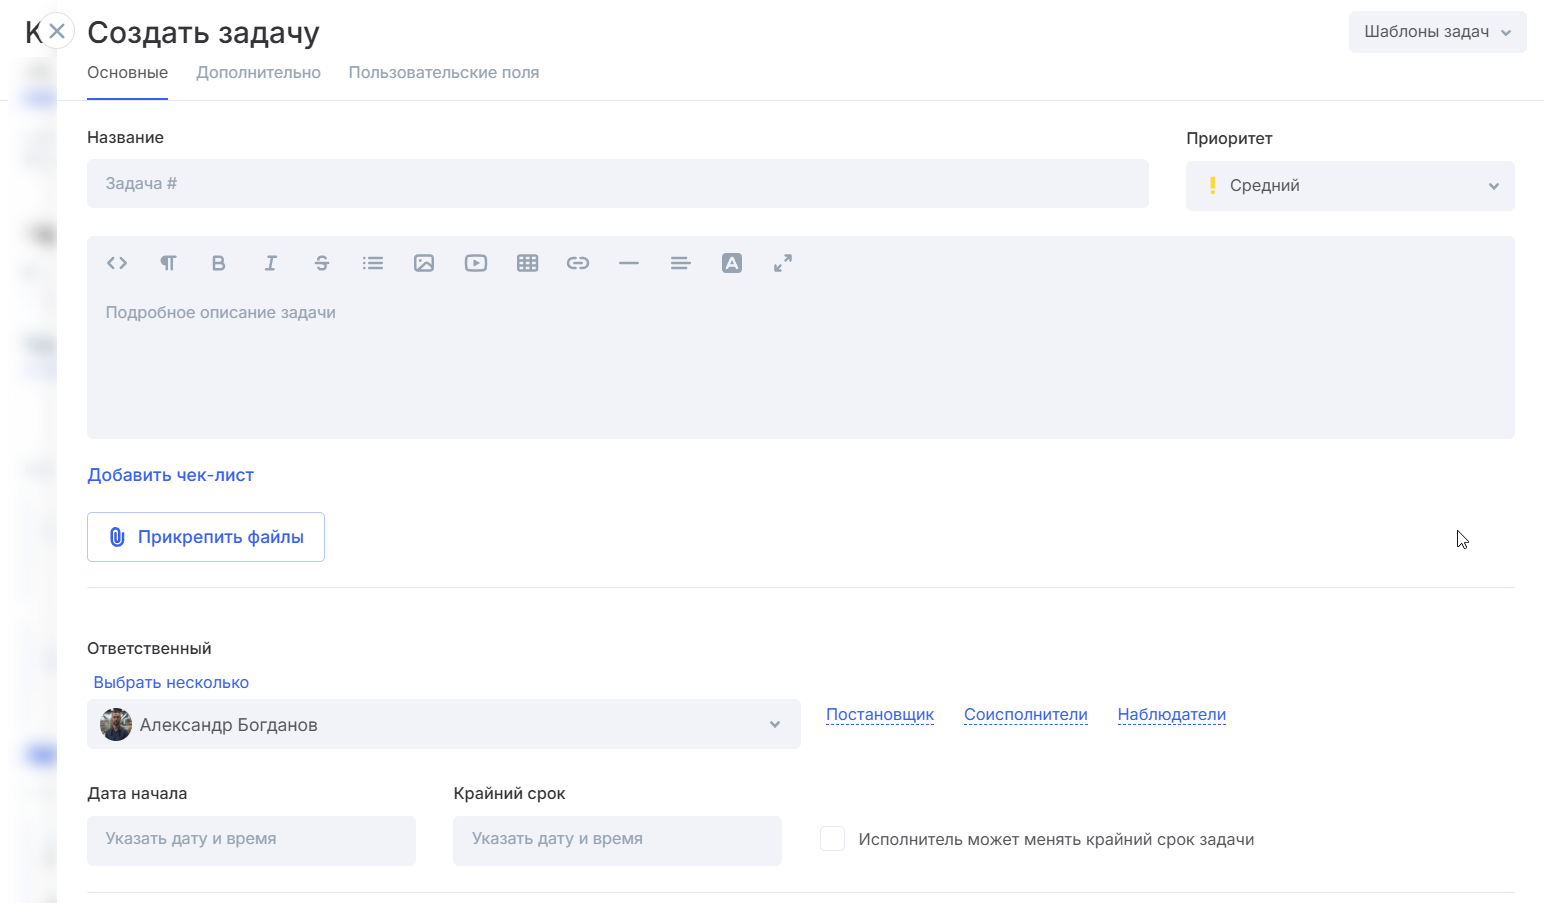Open responsible person dropdown Александр Богданов
Image resolution: width=1544 pixels, height=903 pixels.
pyautogui.click(x=443, y=725)
